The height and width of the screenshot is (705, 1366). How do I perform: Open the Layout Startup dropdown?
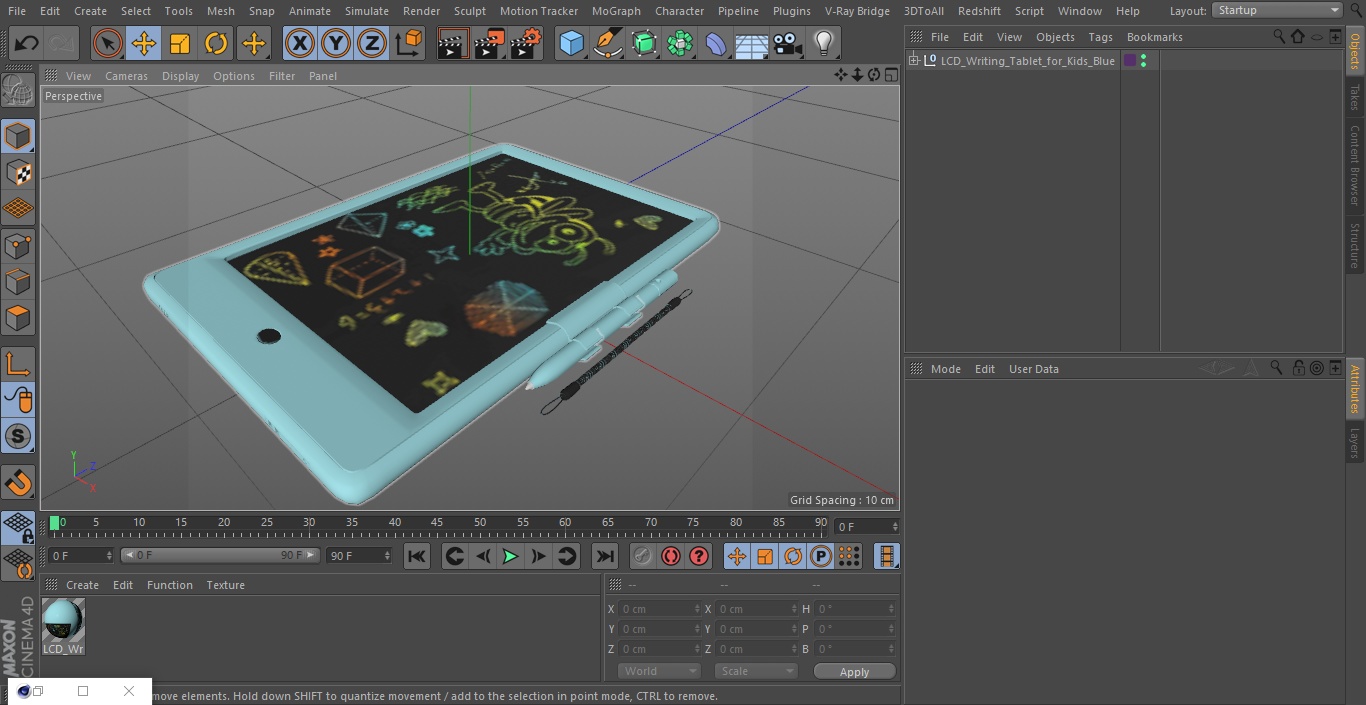1277,10
